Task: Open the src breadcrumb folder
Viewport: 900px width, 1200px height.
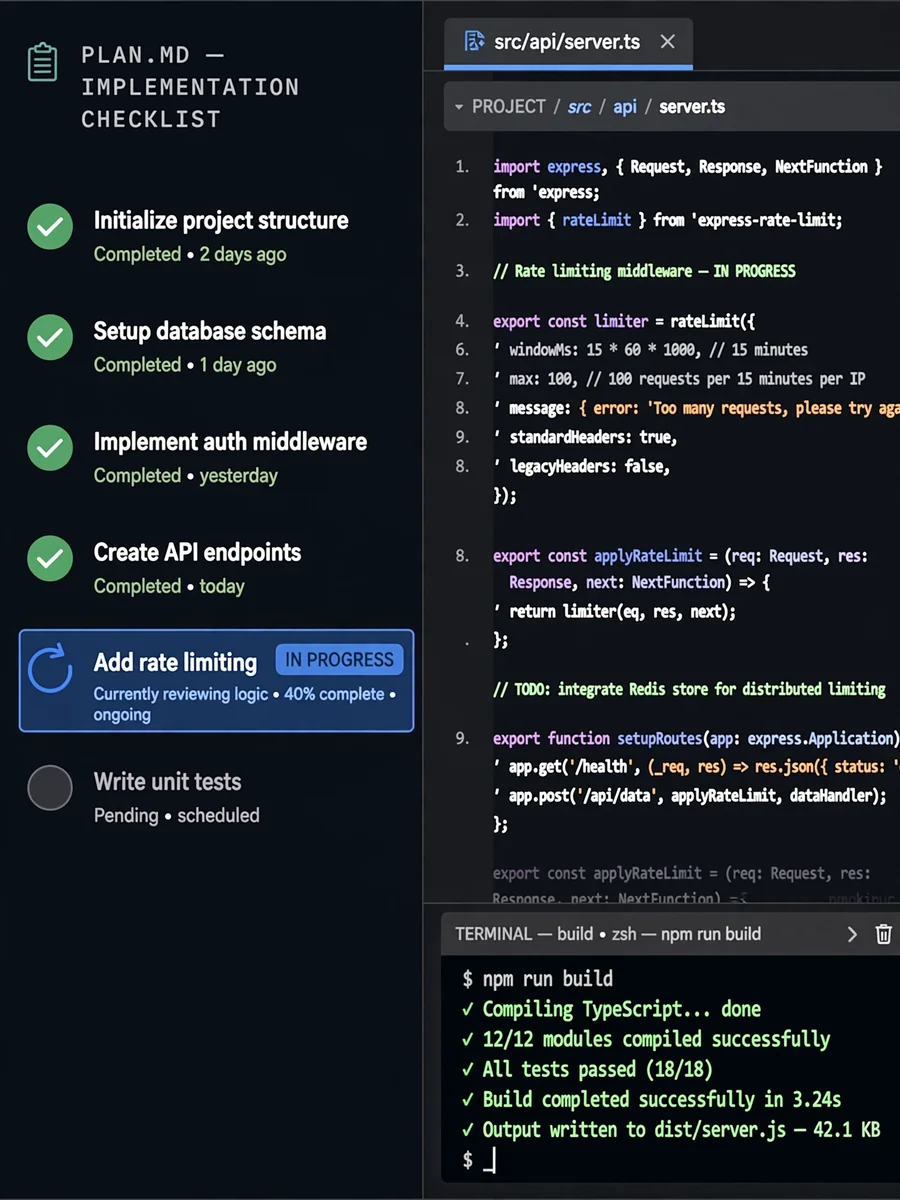Action: (x=579, y=107)
